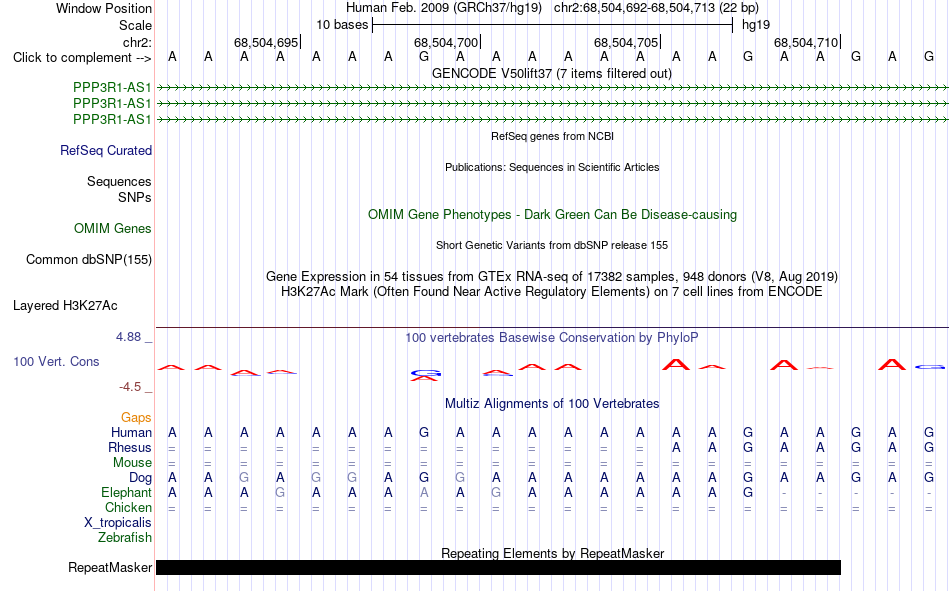
Task: Click 'RefSeq genes from NCBI' title
Action: coord(553,136)
